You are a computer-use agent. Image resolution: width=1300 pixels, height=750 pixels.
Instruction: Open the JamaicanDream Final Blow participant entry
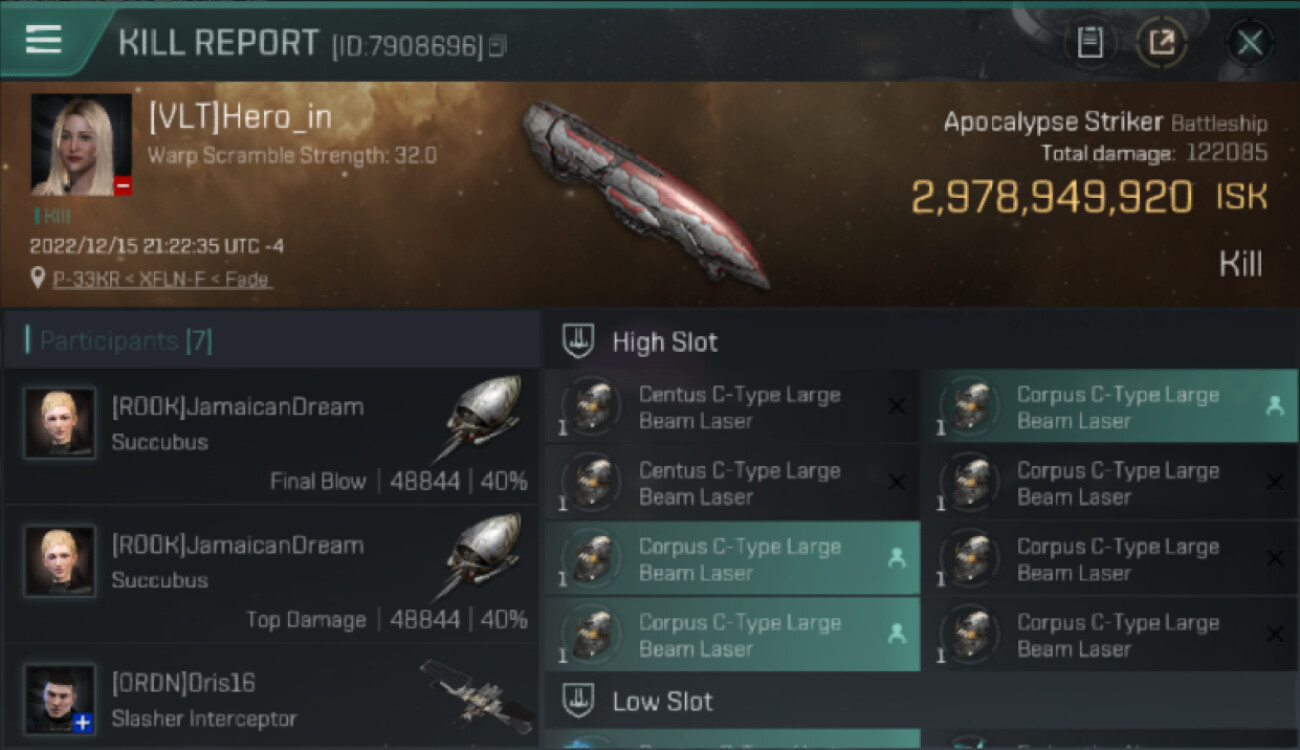(271, 437)
